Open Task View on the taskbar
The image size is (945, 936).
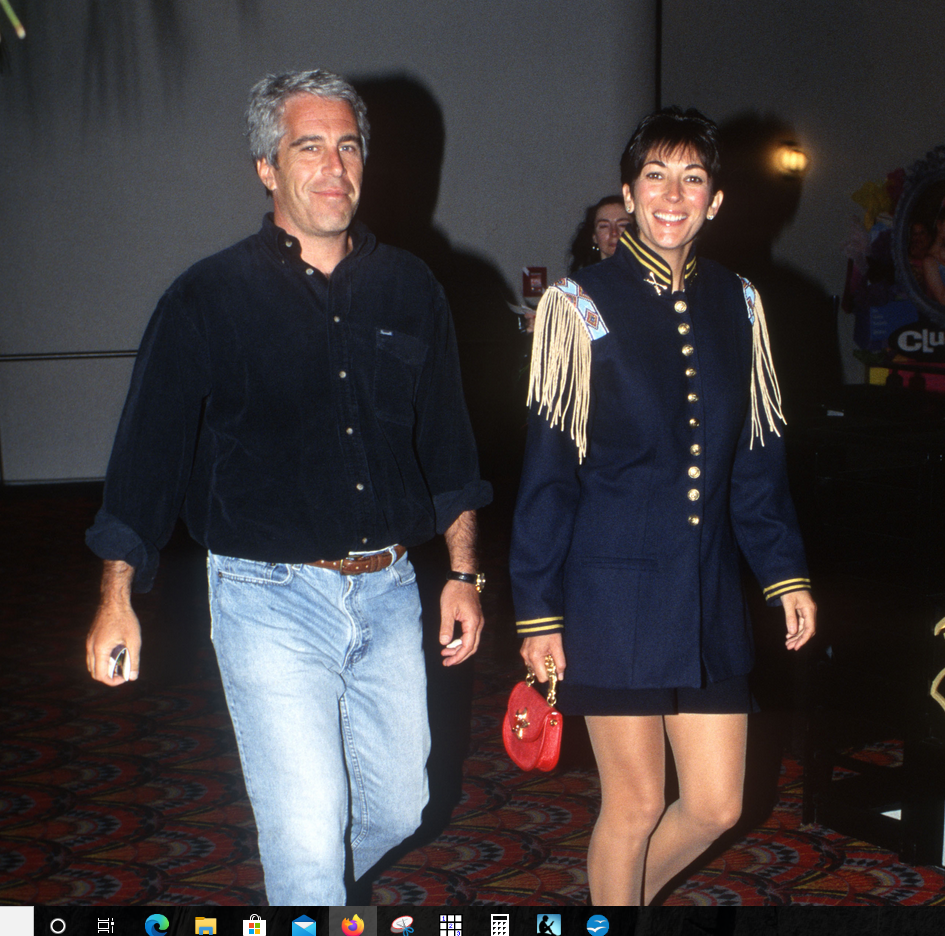106,924
